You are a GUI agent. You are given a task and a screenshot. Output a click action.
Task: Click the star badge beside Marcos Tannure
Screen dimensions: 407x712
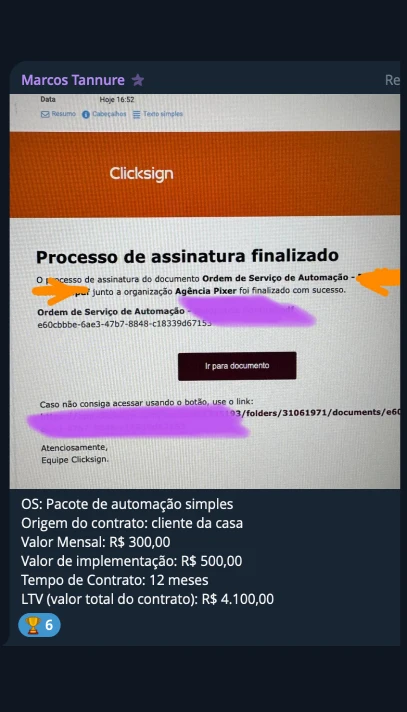pos(138,80)
